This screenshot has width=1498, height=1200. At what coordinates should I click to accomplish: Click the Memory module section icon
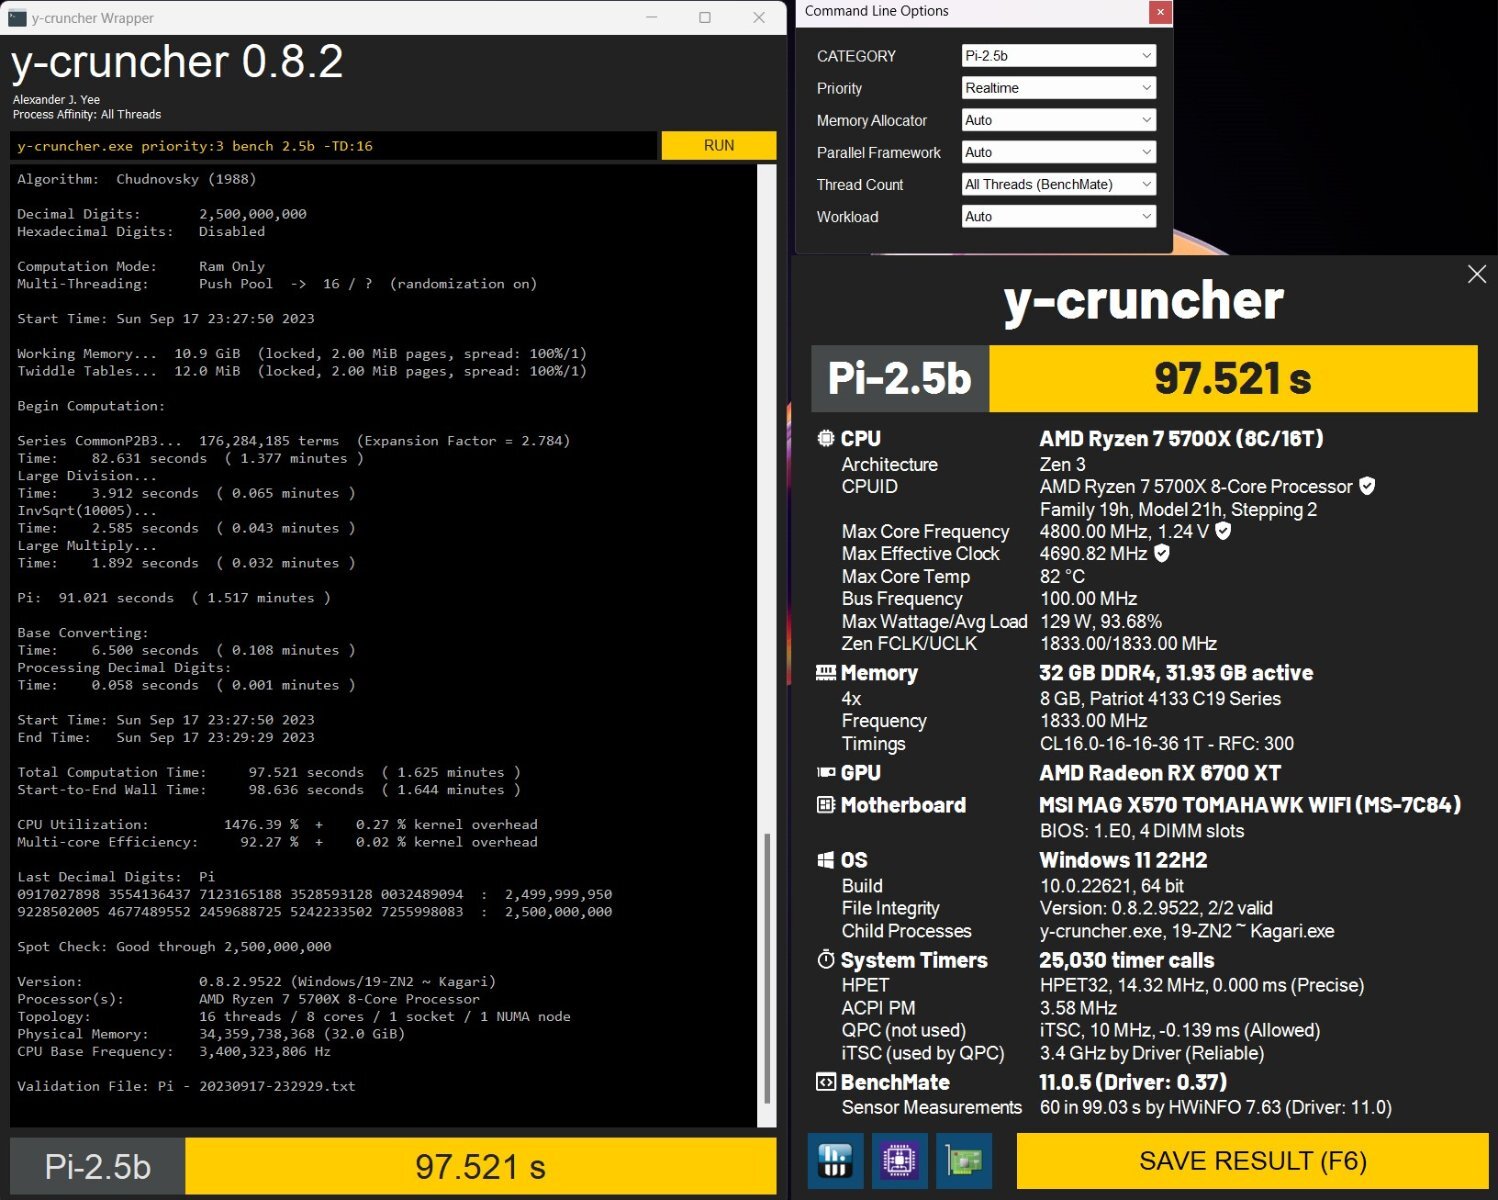point(826,673)
